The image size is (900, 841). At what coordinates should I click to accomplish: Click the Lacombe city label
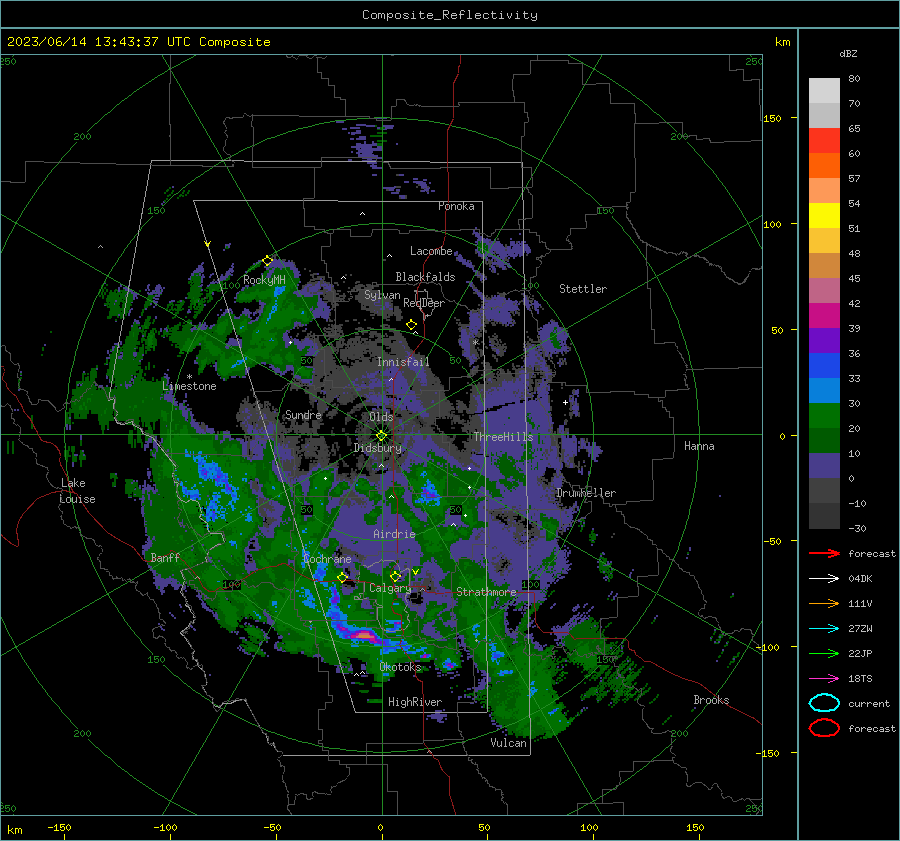coord(431,251)
